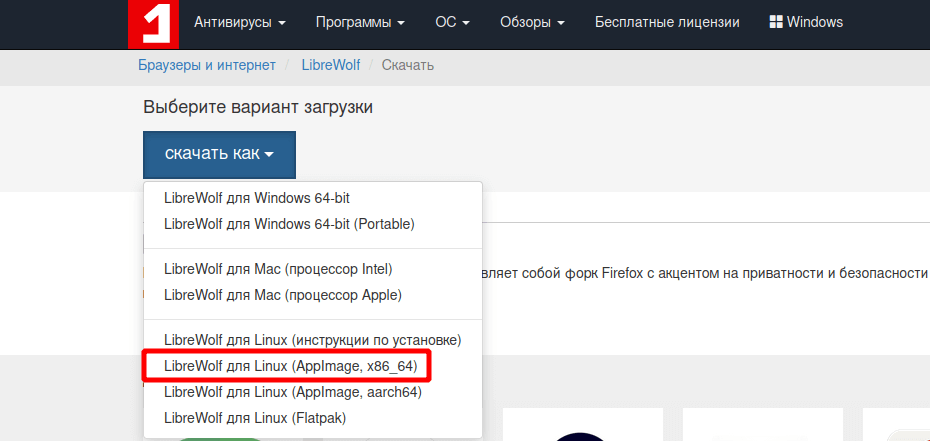Screen dimensions: 930x441
Task: Click the caret arrow on скачать как
Action: point(269,155)
